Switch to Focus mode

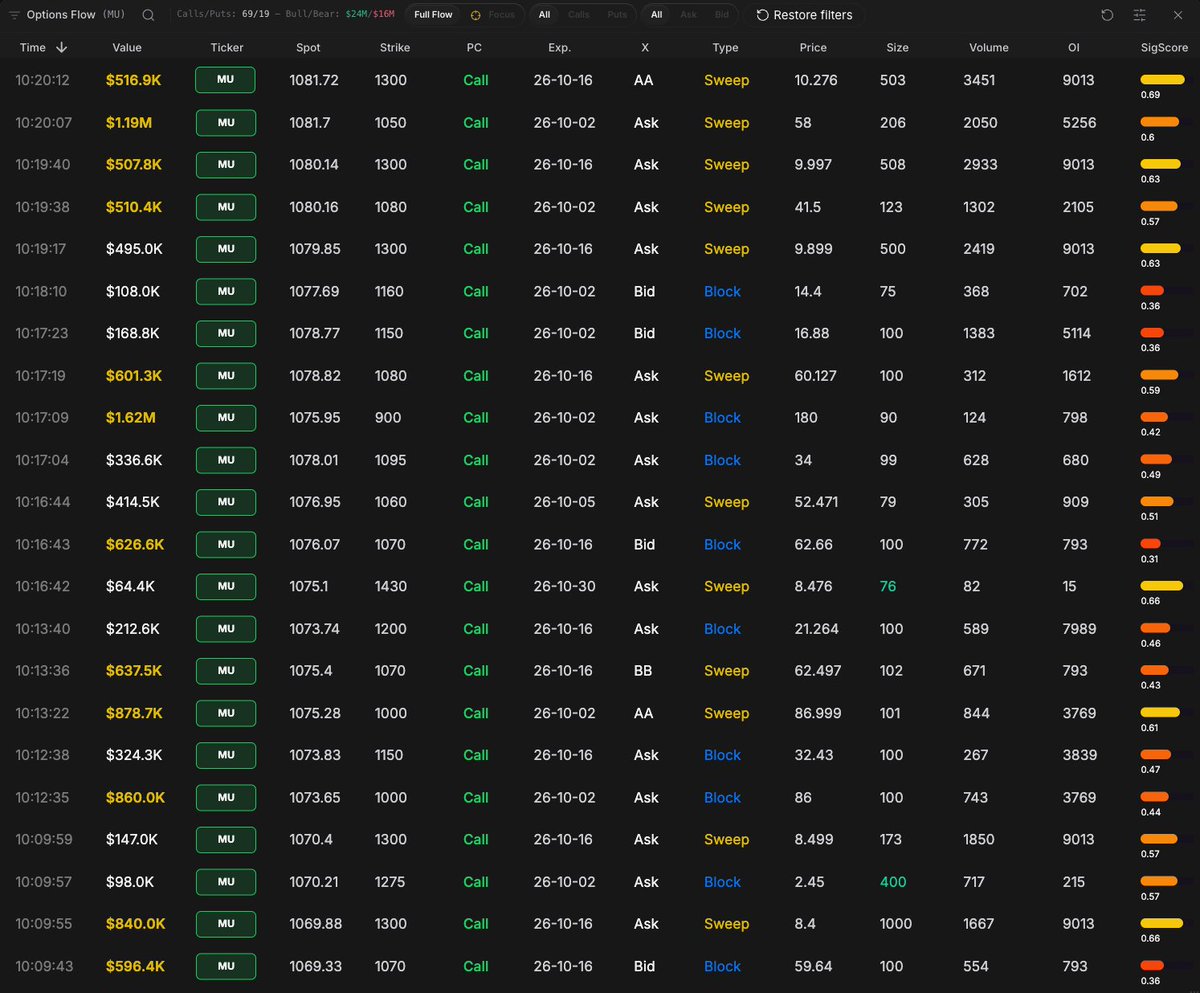(493, 15)
